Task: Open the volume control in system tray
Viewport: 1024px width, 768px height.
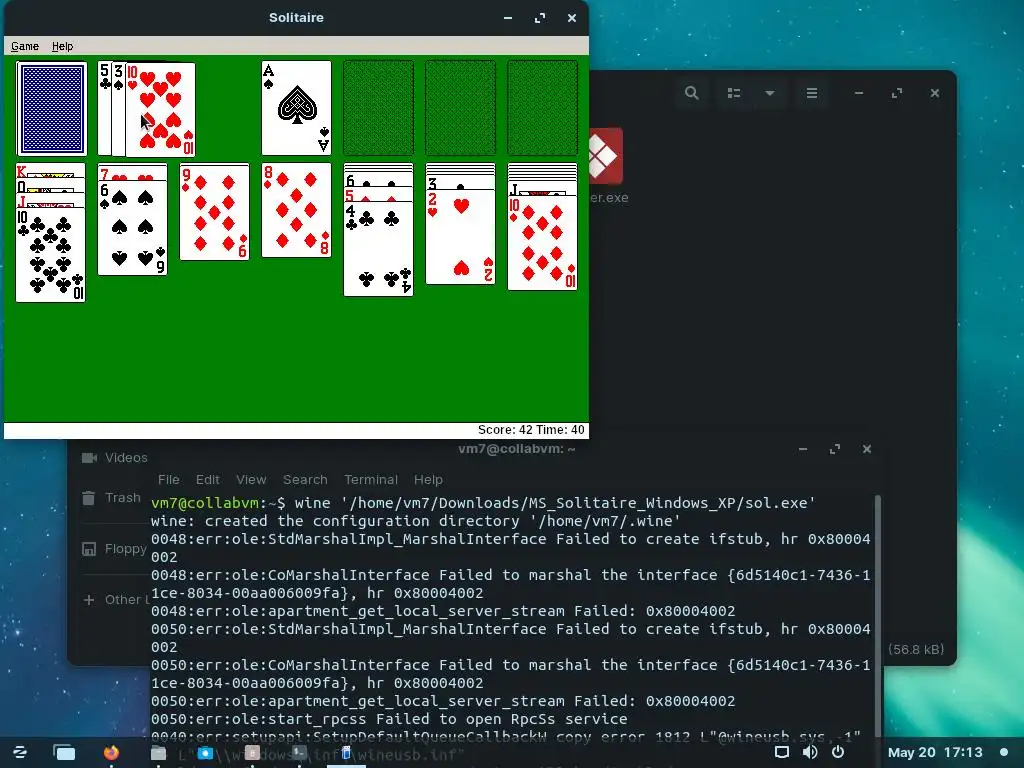Action: pos(810,752)
